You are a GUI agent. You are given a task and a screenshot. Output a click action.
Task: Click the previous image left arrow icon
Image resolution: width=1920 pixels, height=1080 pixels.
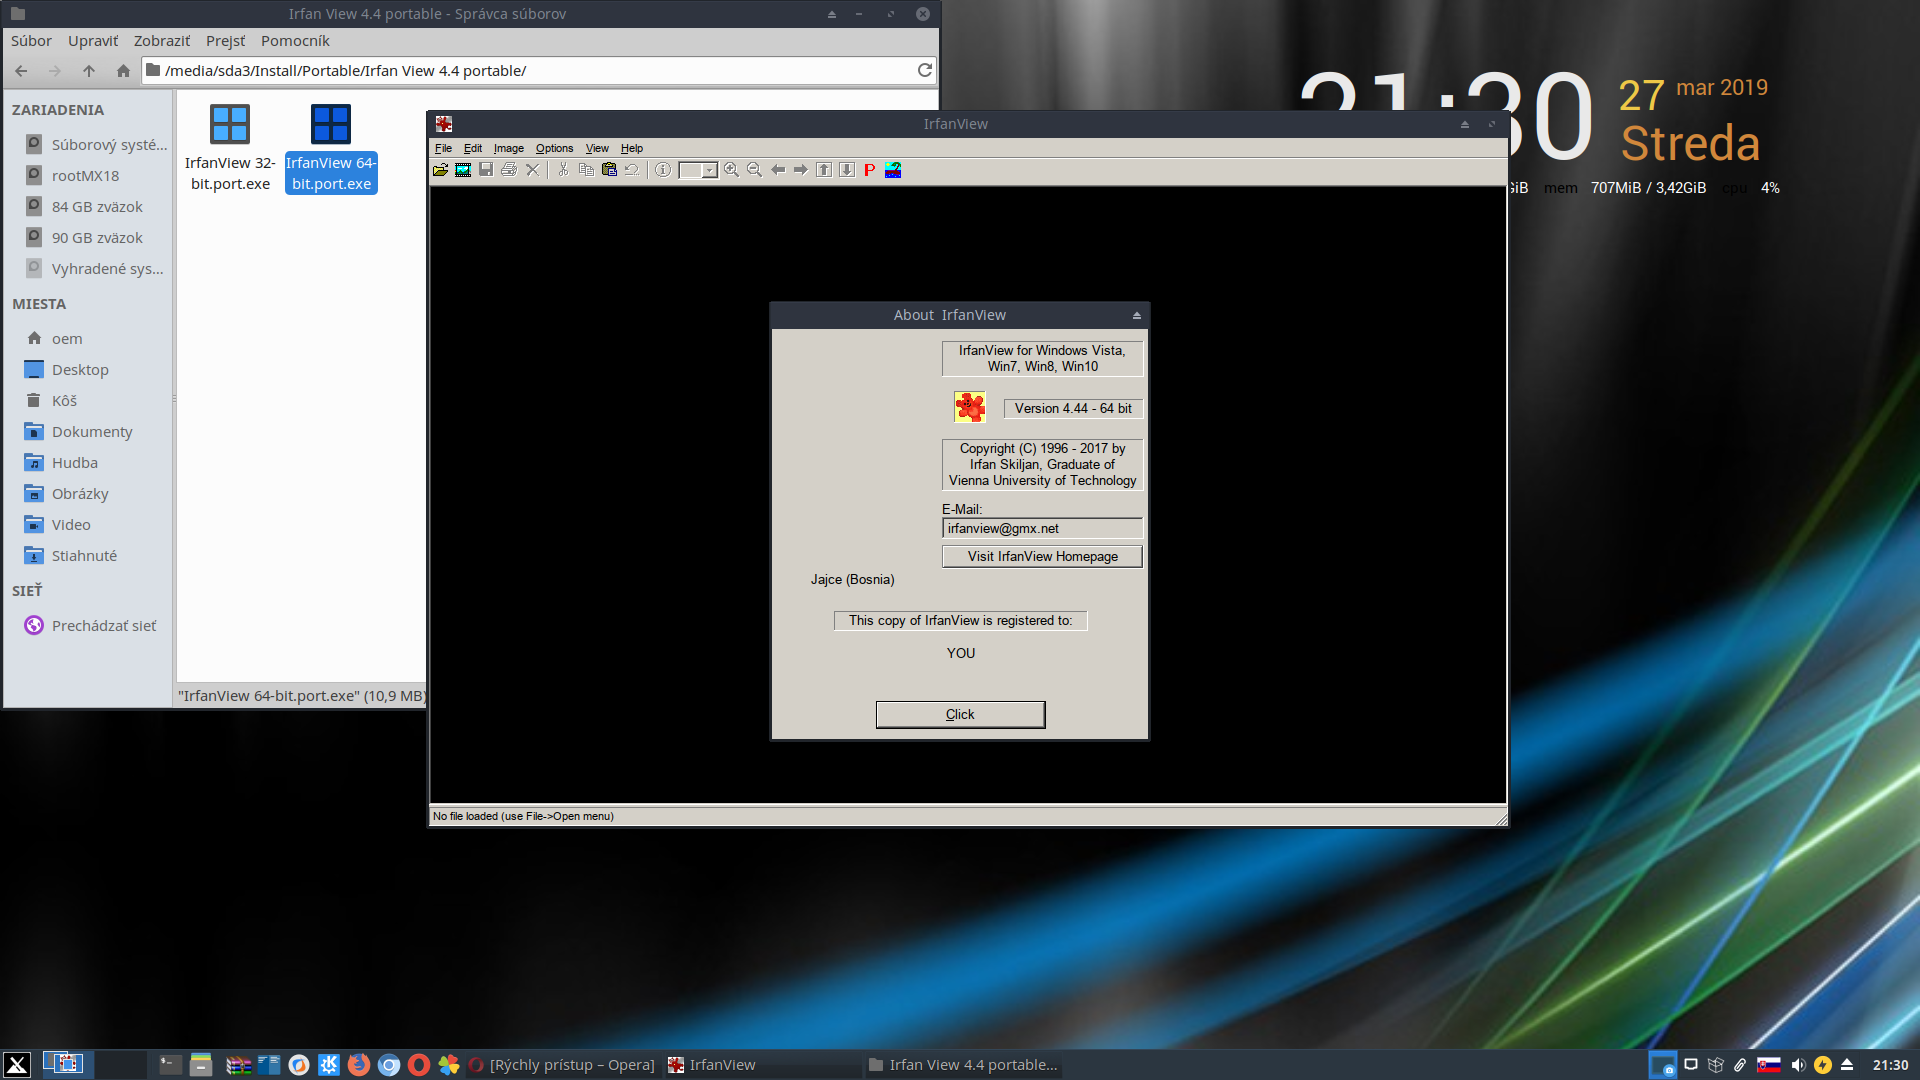coord(778,170)
